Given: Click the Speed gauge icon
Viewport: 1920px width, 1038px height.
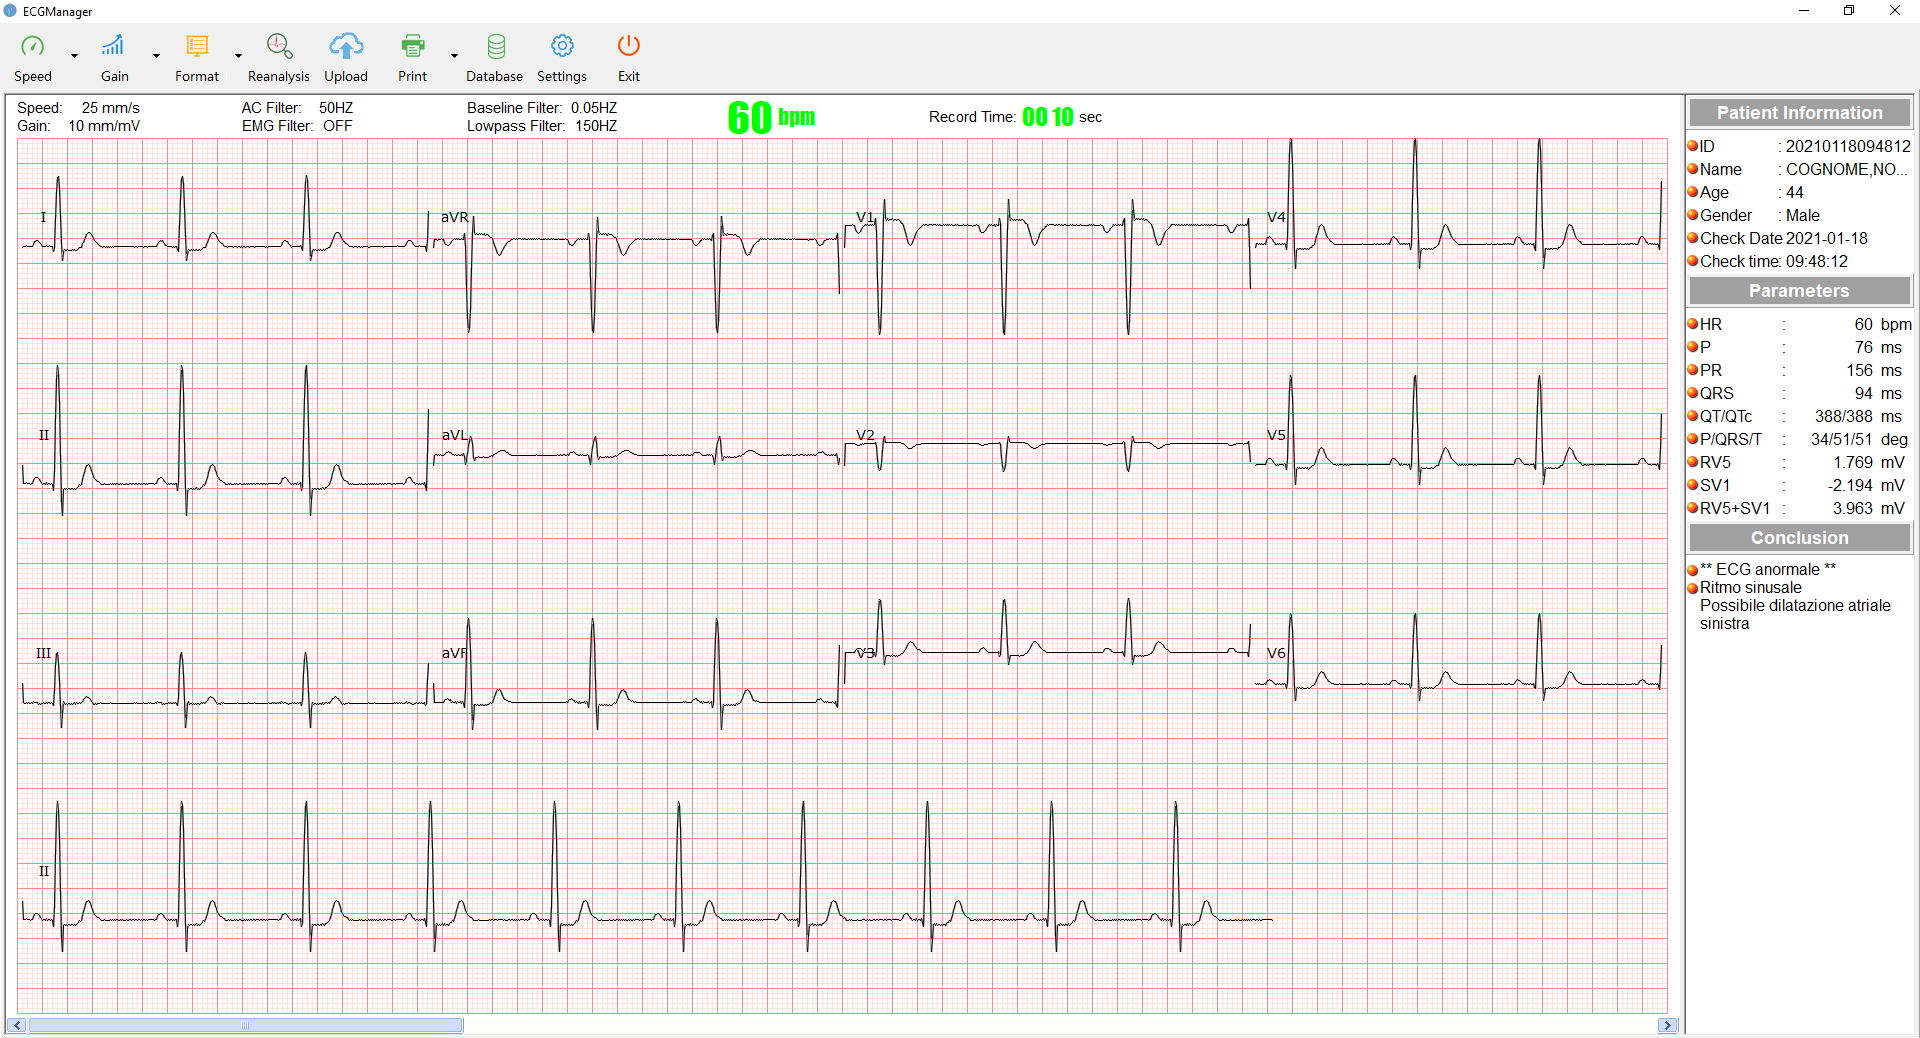Looking at the screenshot, I should coord(33,47).
